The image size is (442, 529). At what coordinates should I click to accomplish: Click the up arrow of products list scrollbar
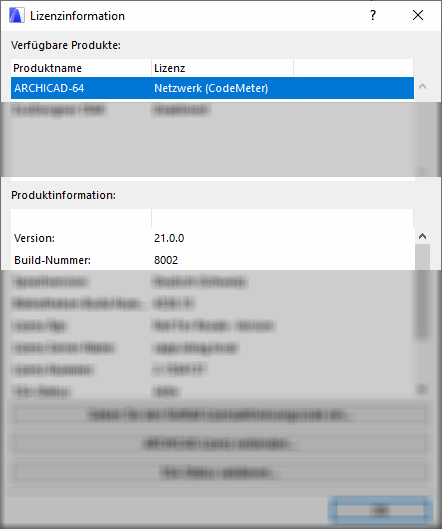point(422,86)
